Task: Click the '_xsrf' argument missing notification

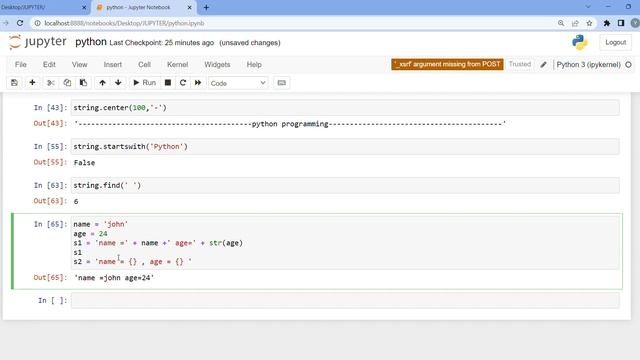Action: click(447, 64)
